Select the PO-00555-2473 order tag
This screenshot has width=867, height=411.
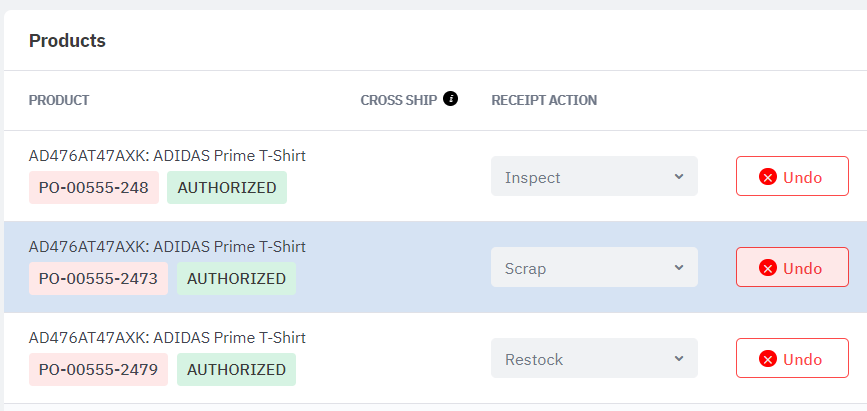pyautogui.click(x=98, y=278)
